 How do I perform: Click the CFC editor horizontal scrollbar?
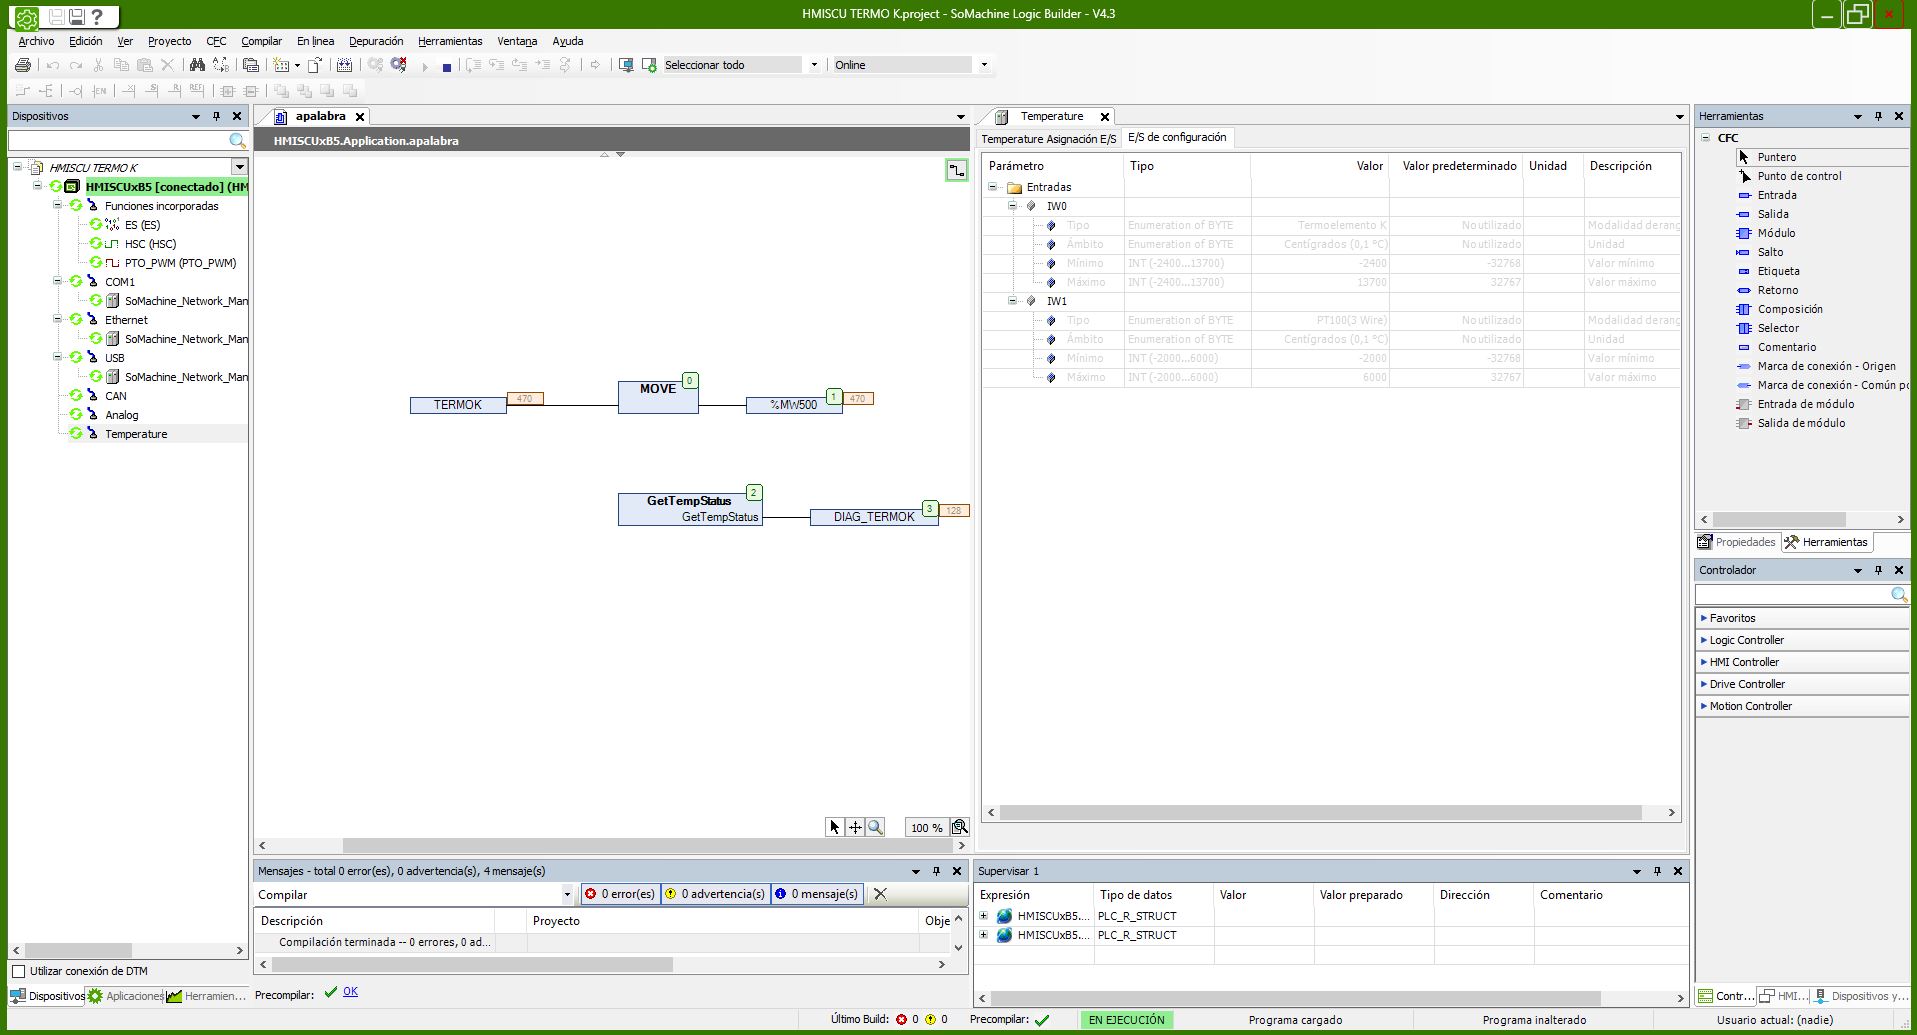[x=611, y=846]
